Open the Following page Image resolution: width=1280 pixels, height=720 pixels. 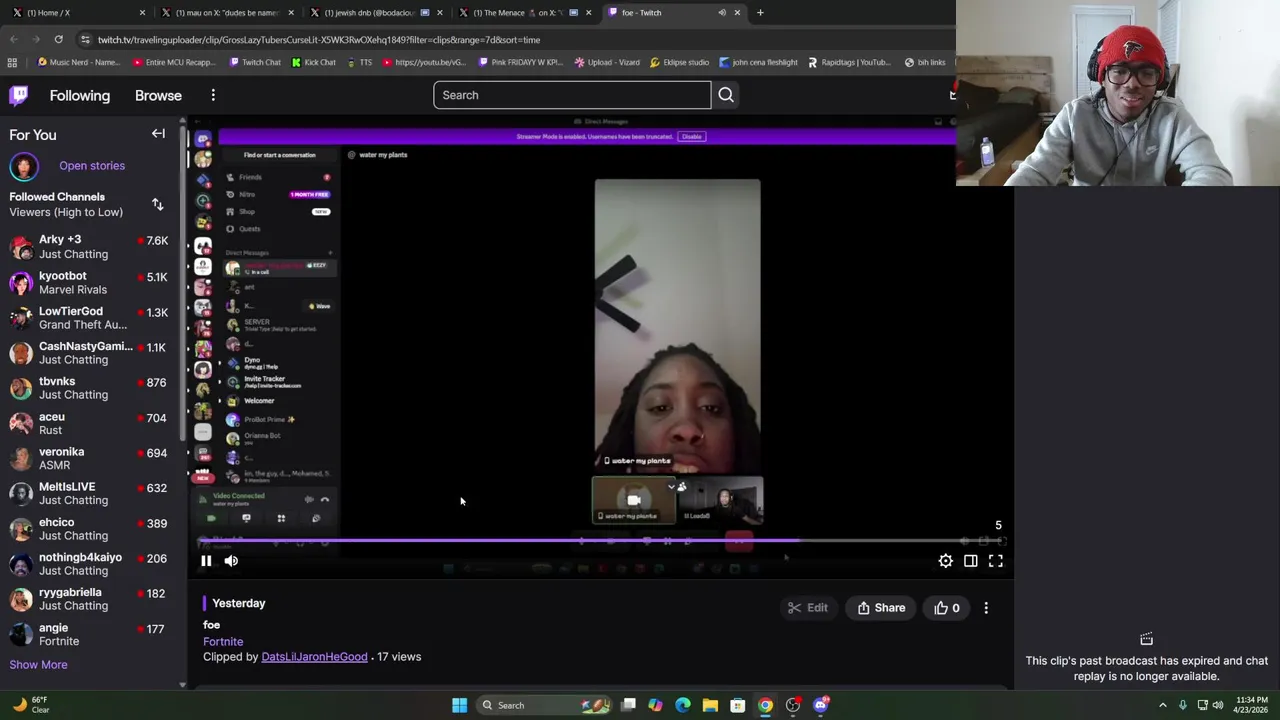coord(80,95)
